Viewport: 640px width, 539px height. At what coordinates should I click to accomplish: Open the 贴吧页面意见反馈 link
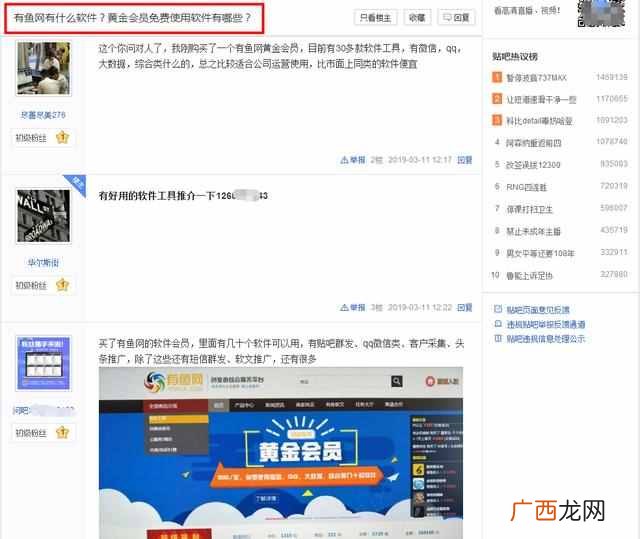[x=538, y=310]
